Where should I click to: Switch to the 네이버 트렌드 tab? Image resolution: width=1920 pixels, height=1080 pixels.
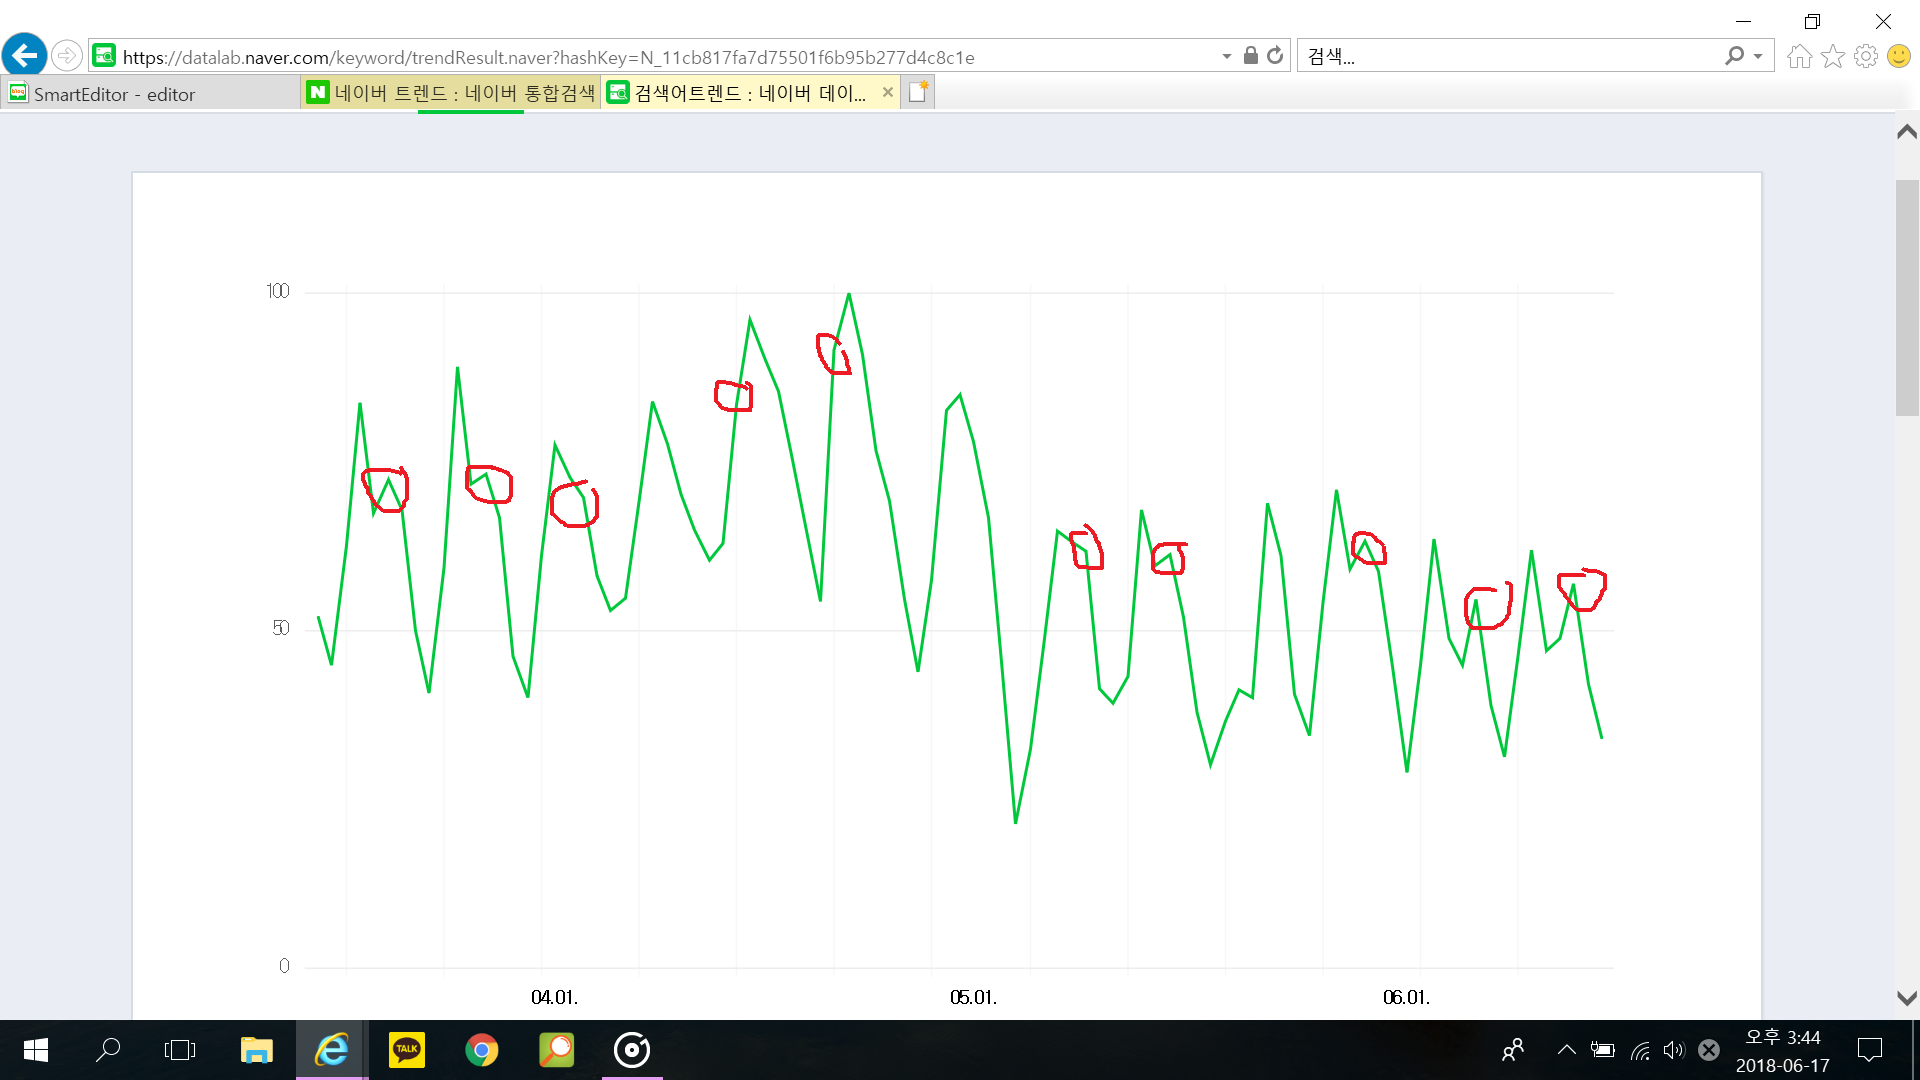pos(450,93)
